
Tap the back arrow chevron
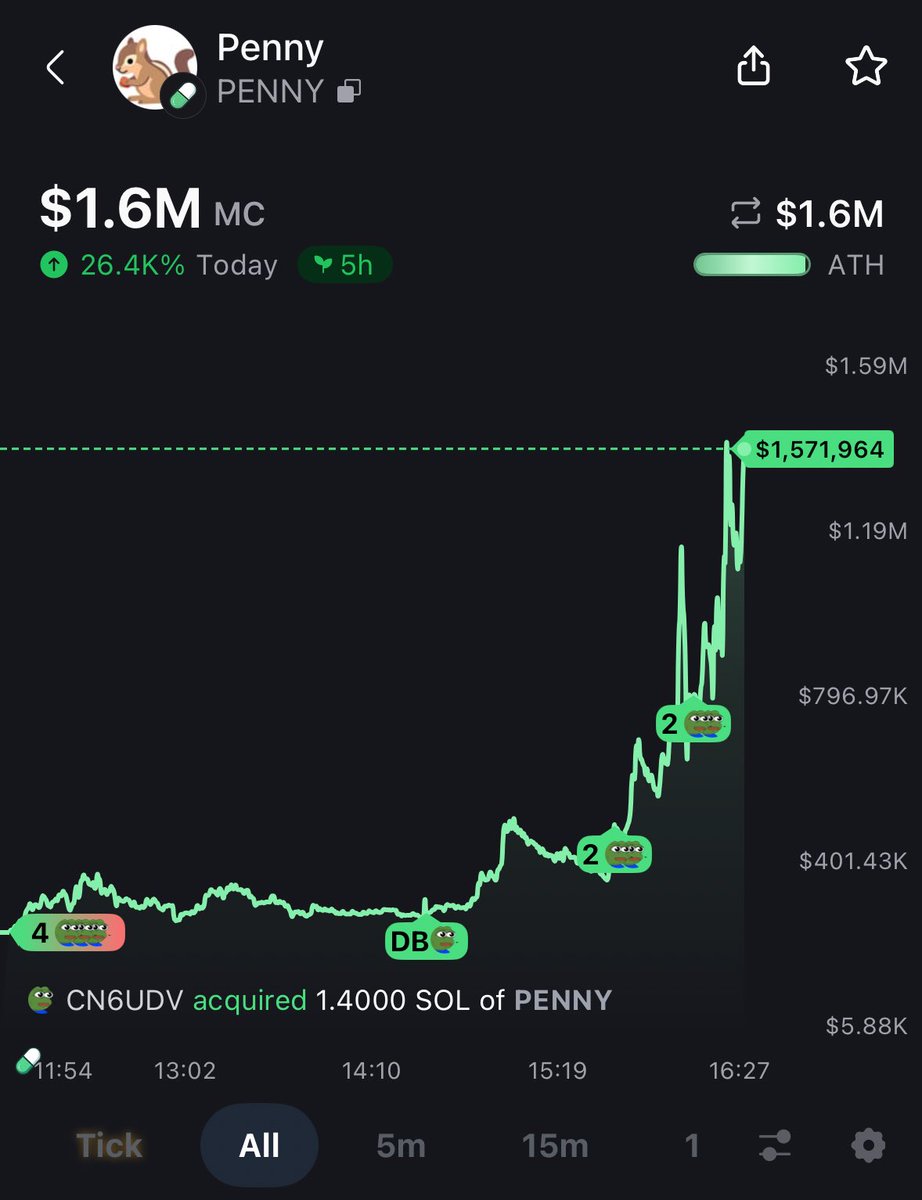tap(56, 69)
